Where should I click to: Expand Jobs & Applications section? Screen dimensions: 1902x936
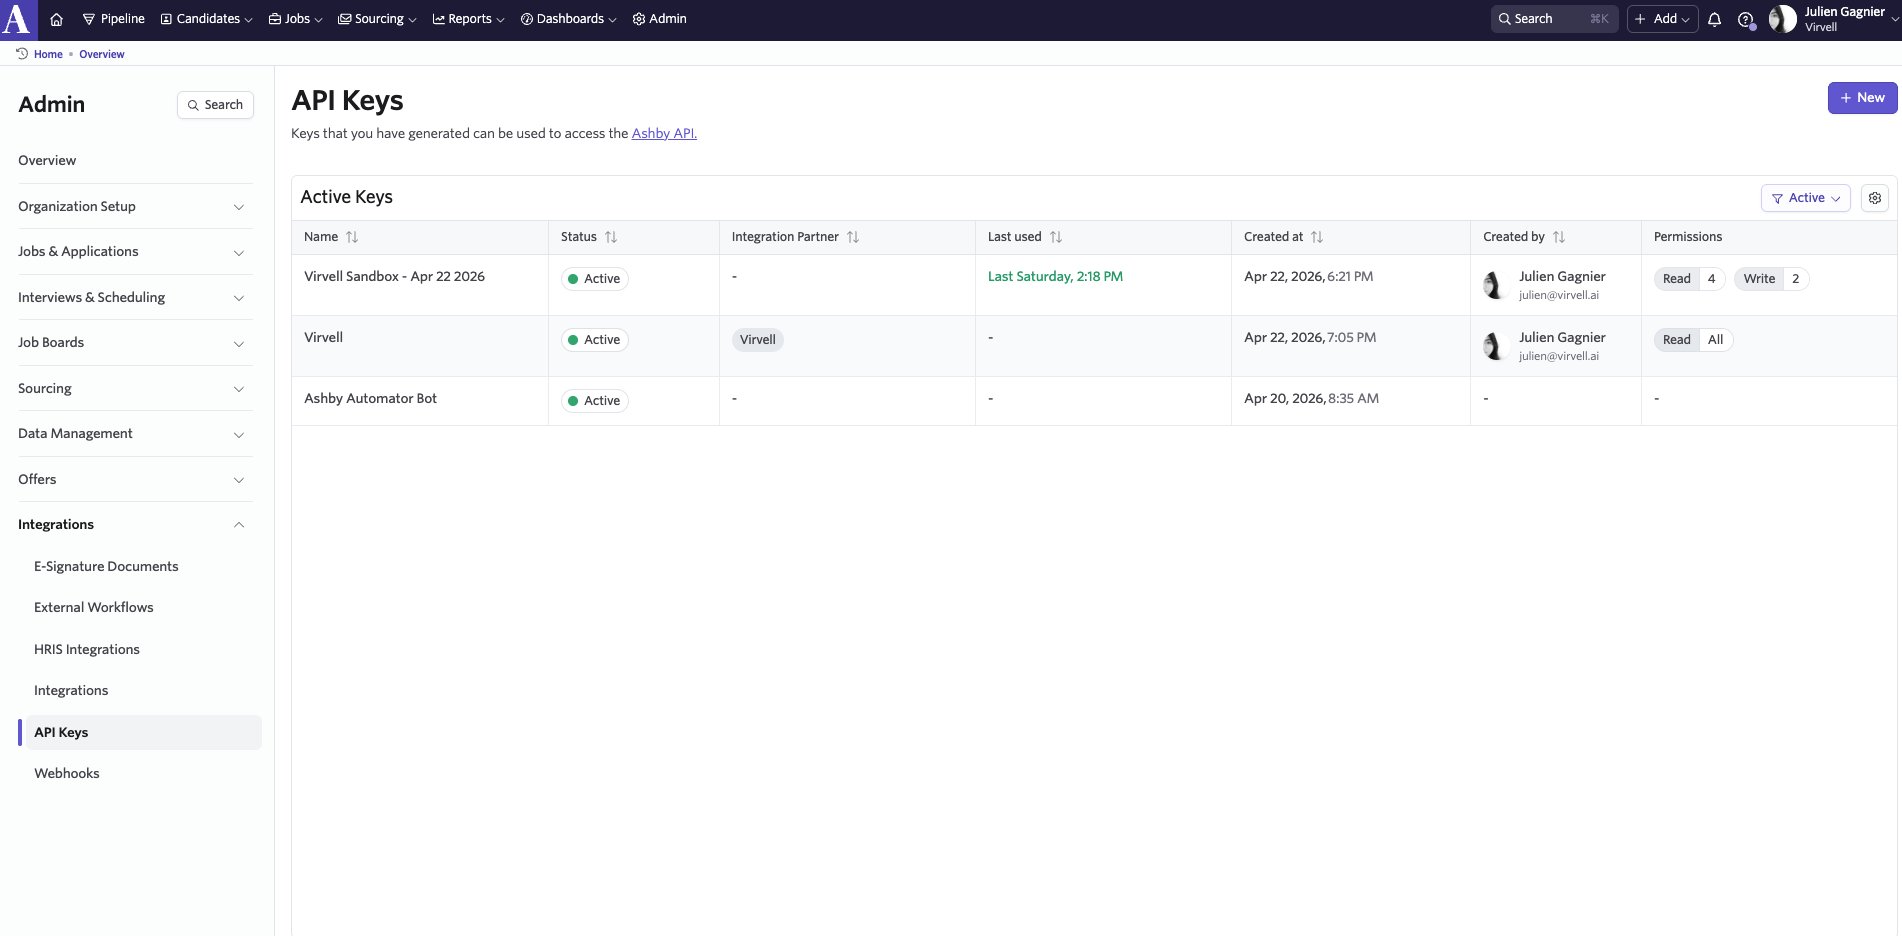(135, 252)
